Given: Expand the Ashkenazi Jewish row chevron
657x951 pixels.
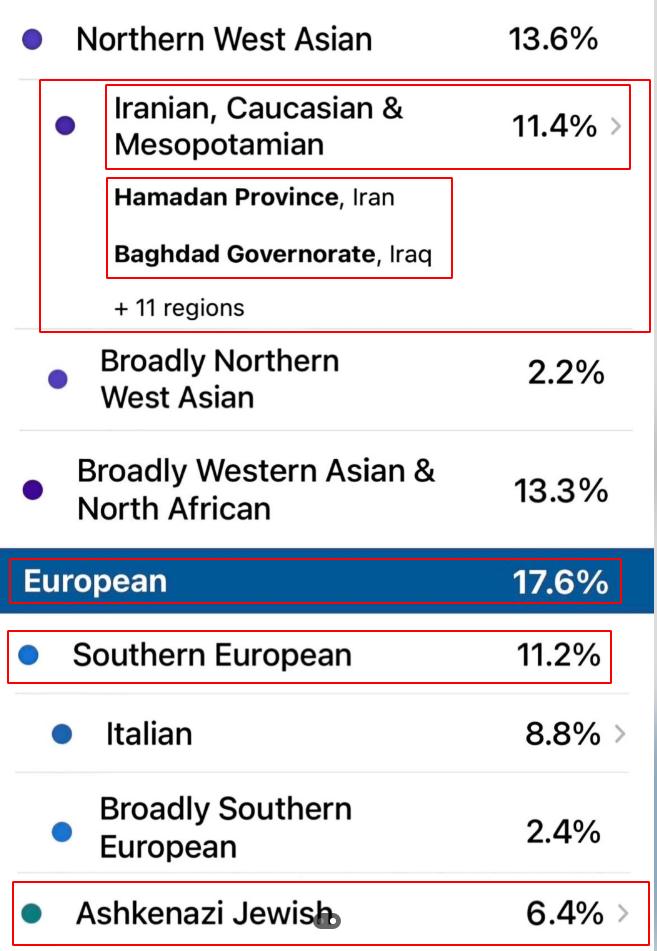Looking at the screenshot, I should (x=624, y=913).
